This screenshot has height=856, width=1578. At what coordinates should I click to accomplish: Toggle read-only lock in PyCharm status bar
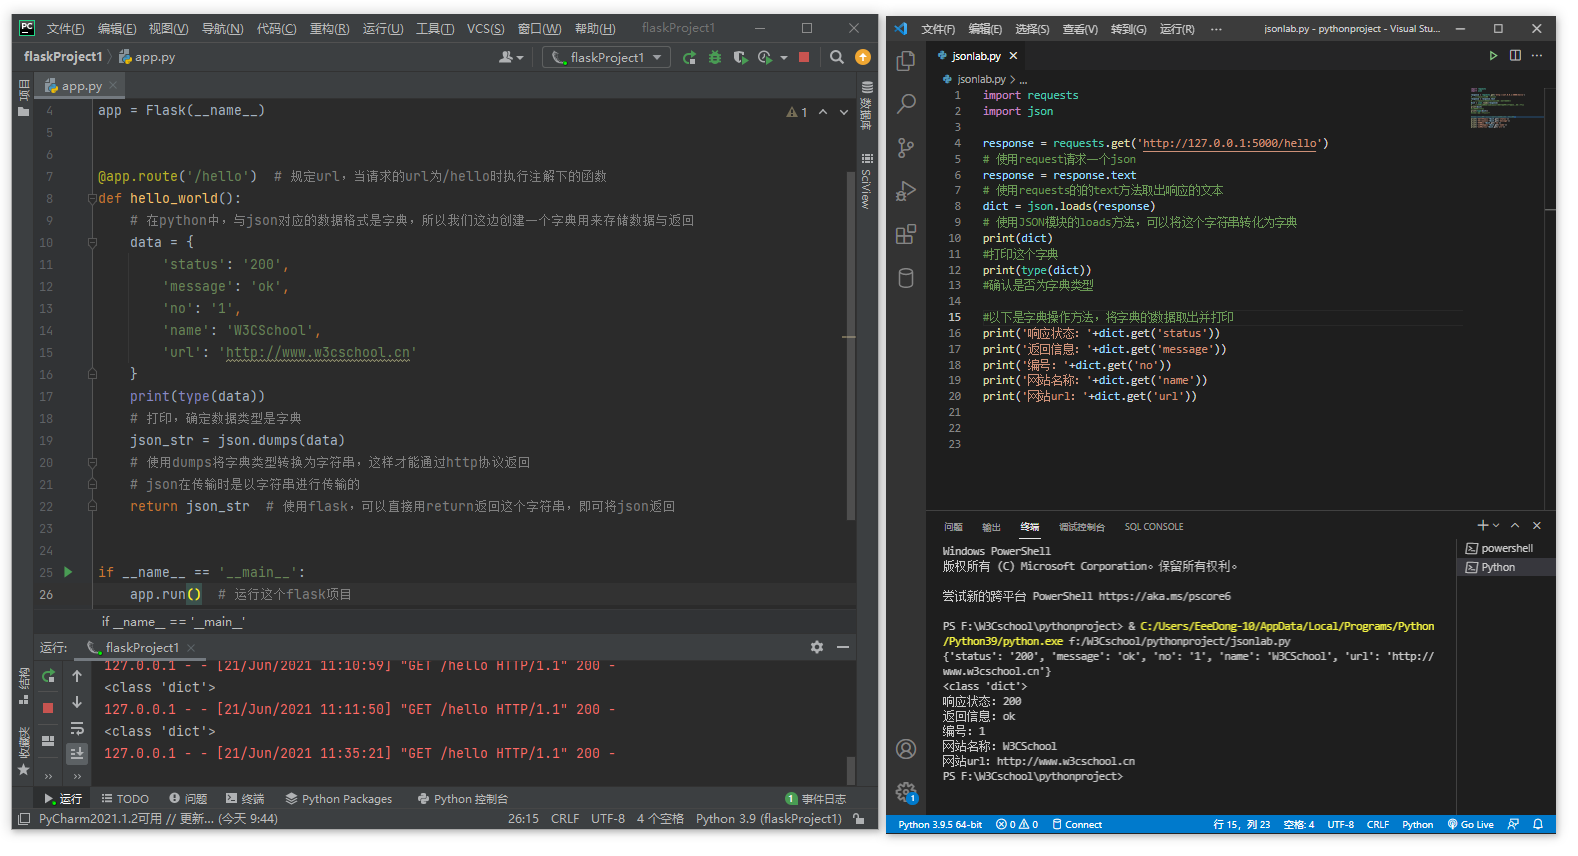point(859,819)
